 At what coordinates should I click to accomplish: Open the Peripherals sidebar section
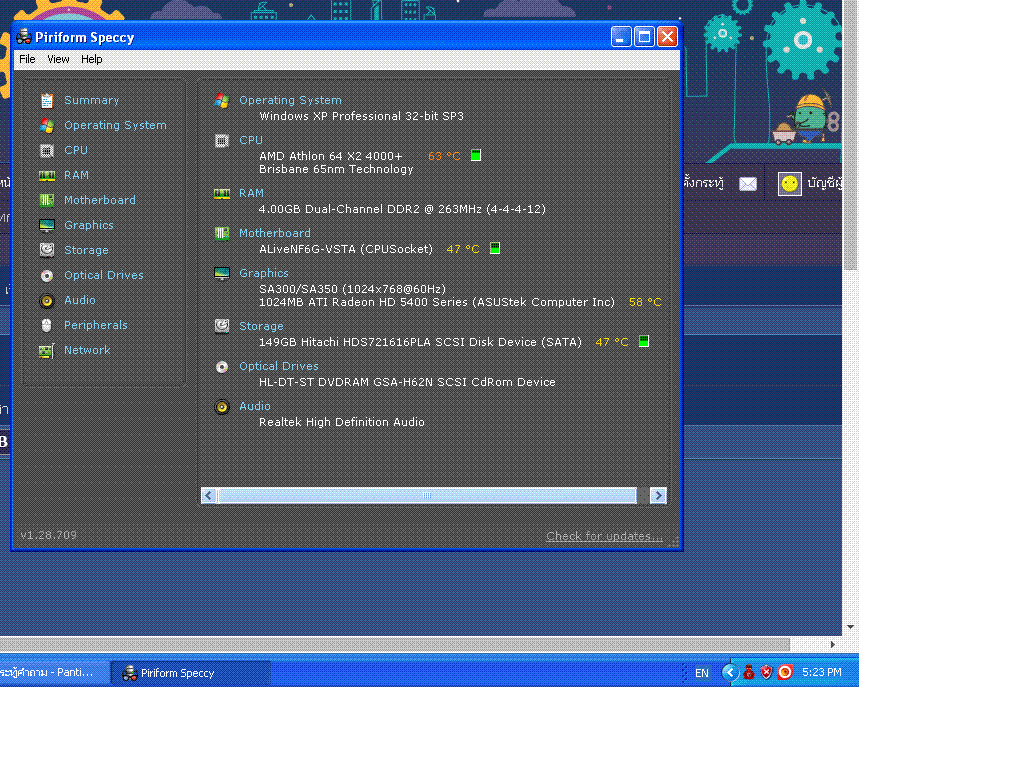point(95,325)
